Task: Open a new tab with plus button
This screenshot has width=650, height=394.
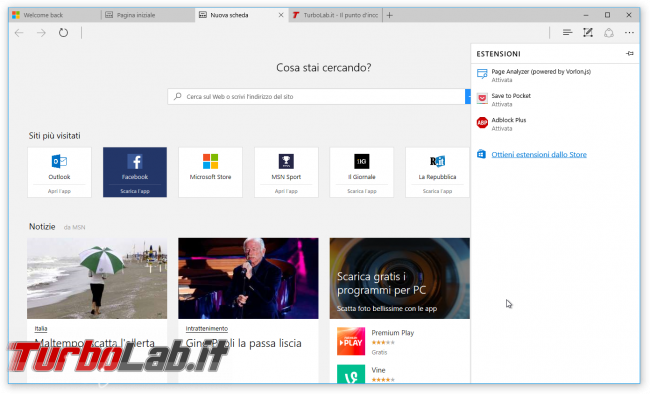Action: coord(389,15)
